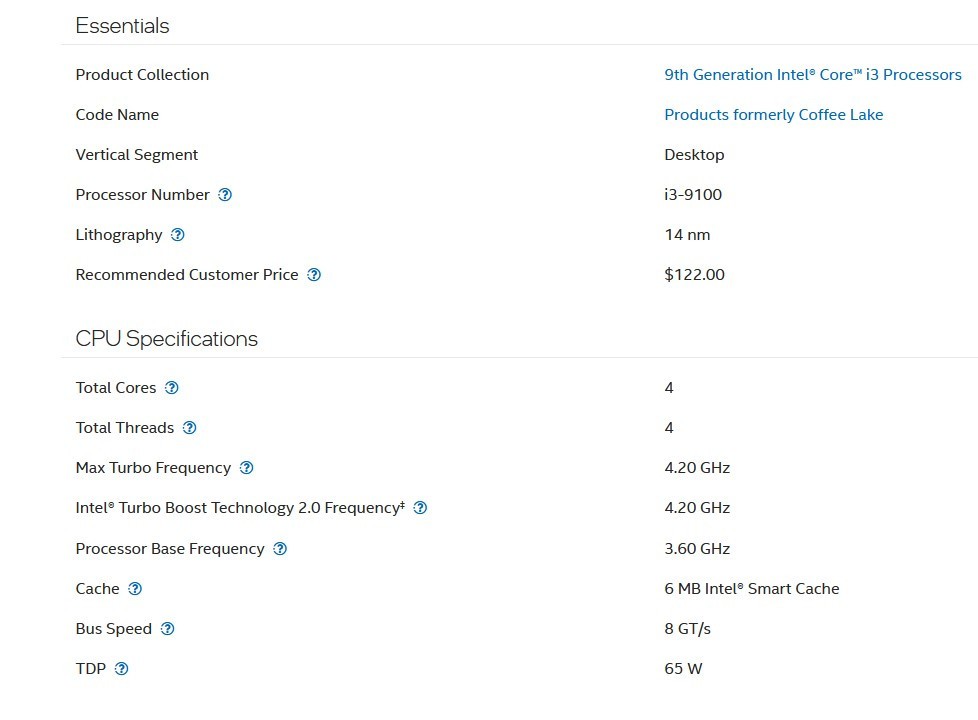Open 9th Generation Intel Core i3 Processors link
This screenshot has height=720, width=978.
coord(813,75)
